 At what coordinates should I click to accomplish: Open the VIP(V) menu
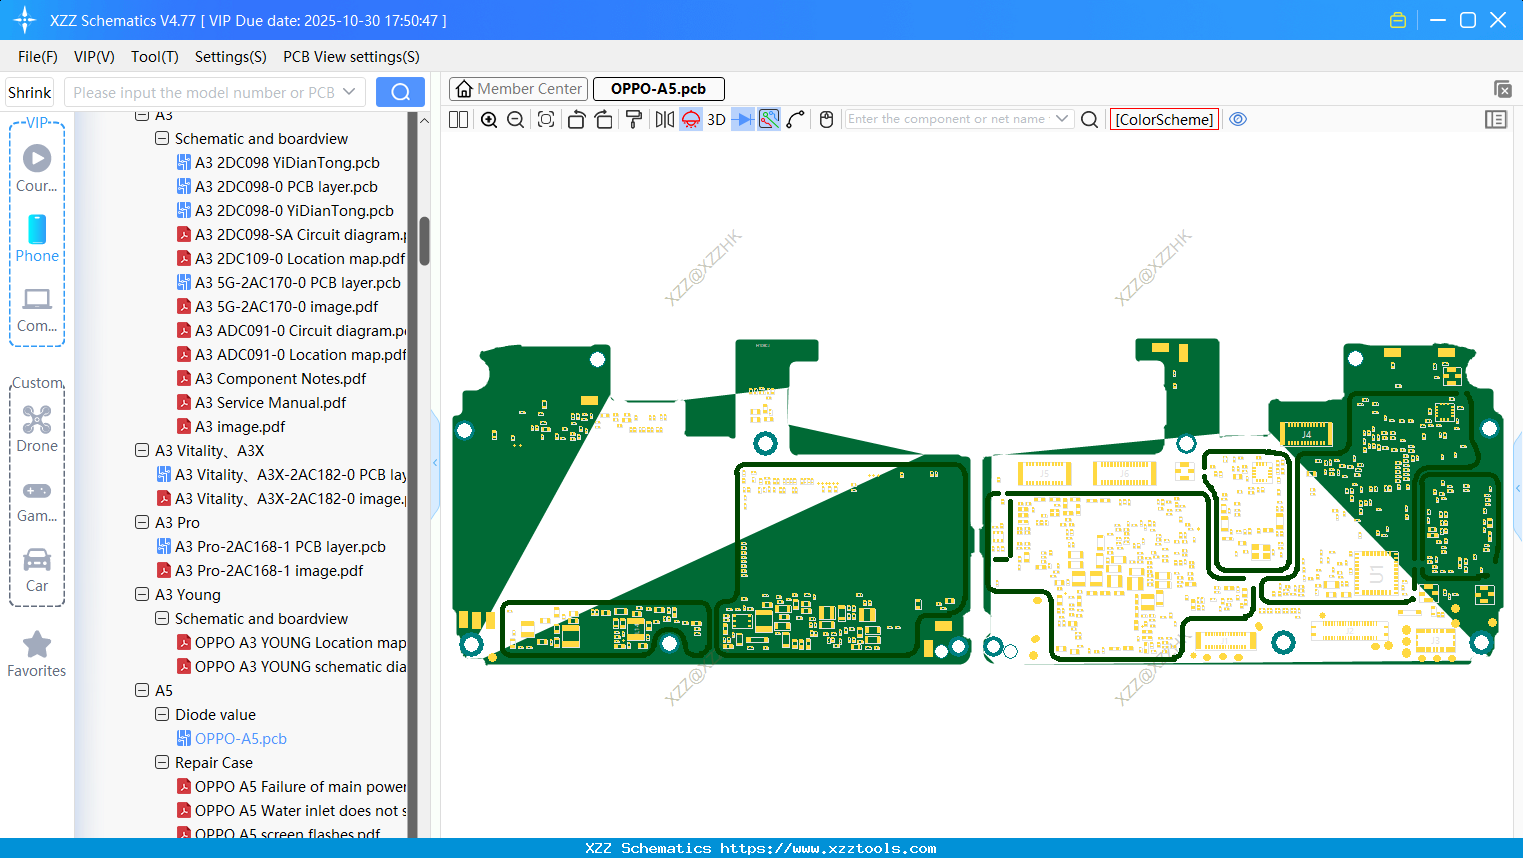click(x=94, y=57)
